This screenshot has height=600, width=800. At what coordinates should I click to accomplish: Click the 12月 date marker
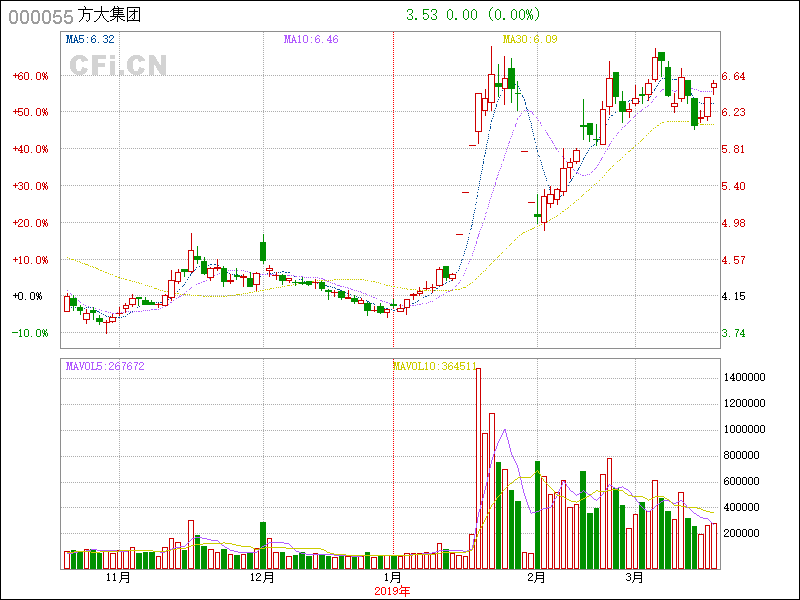[x=262, y=578]
